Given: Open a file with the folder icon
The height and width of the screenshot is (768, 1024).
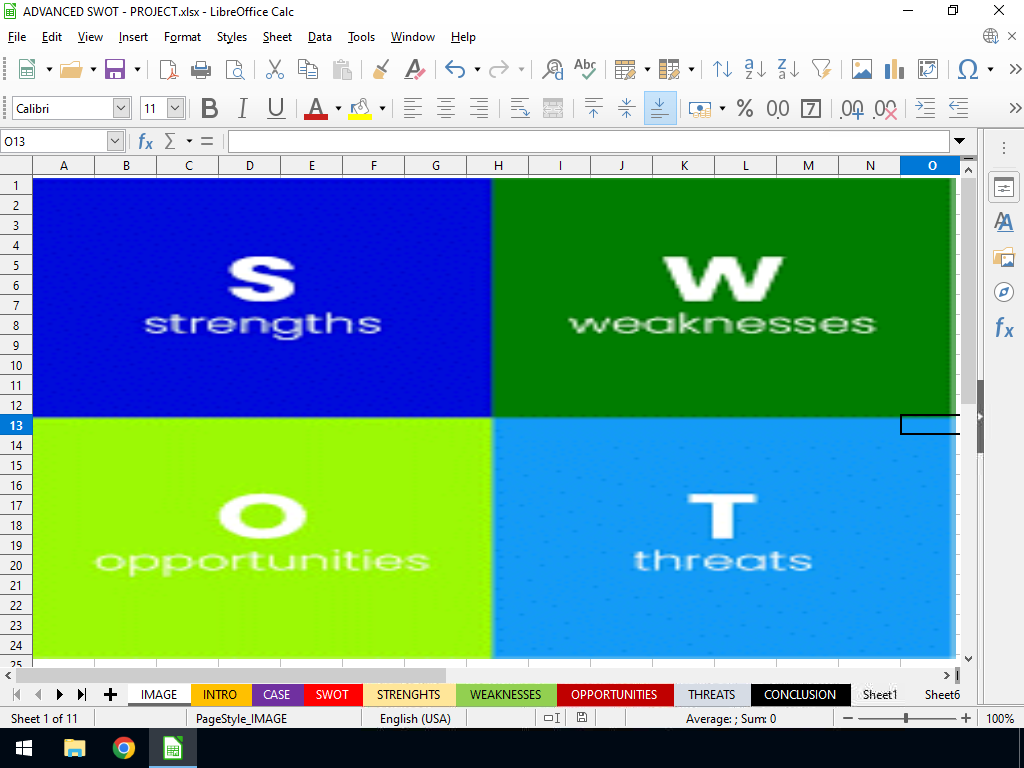Looking at the screenshot, I should click(x=71, y=69).
